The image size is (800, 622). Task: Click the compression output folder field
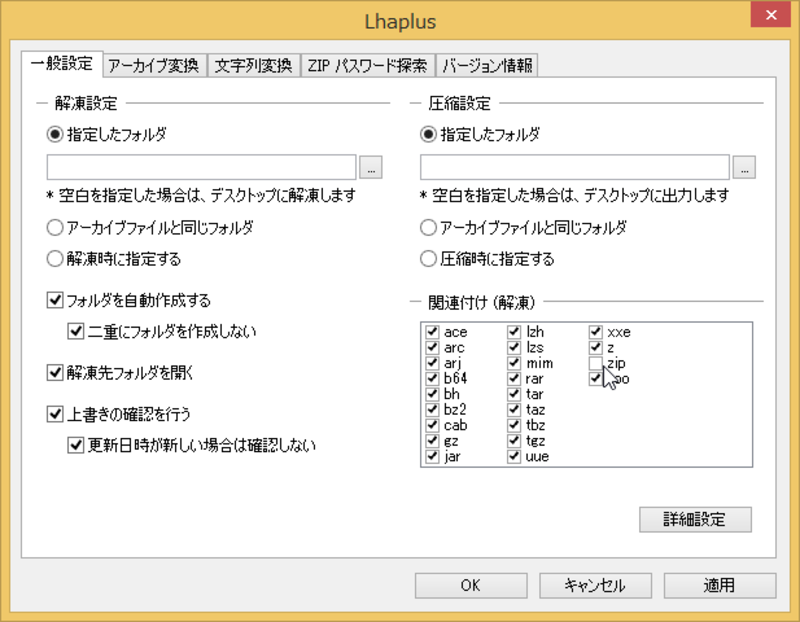[x=575, y=167]
